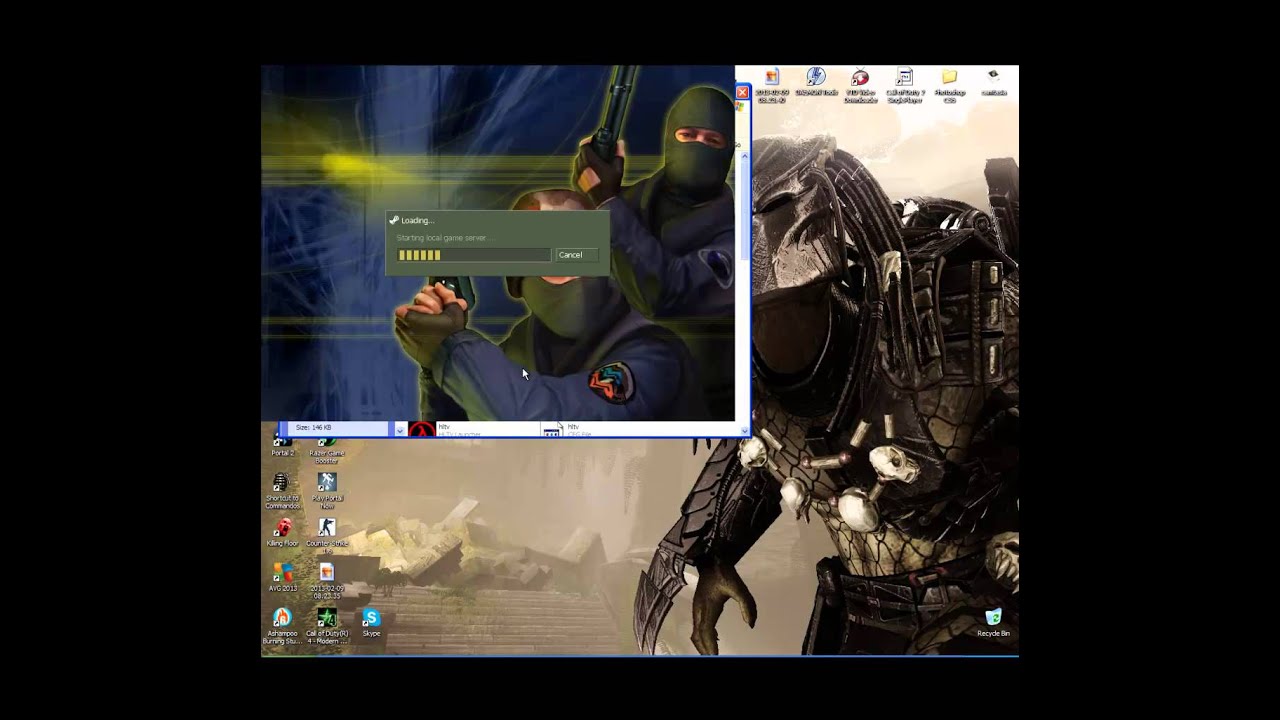Launch Razer Game Booster from the desktop

pos(326,450)
